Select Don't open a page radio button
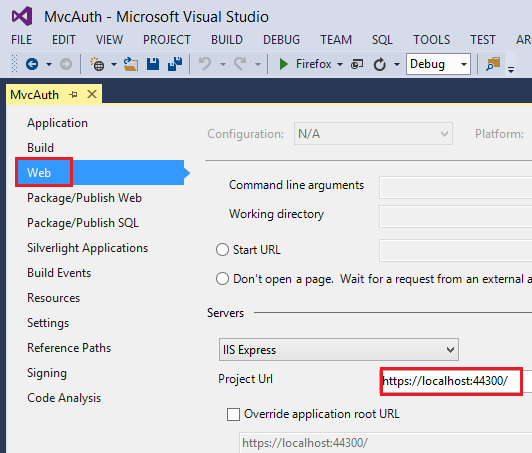Screen dimensions: 532x453 pos(222,279)
